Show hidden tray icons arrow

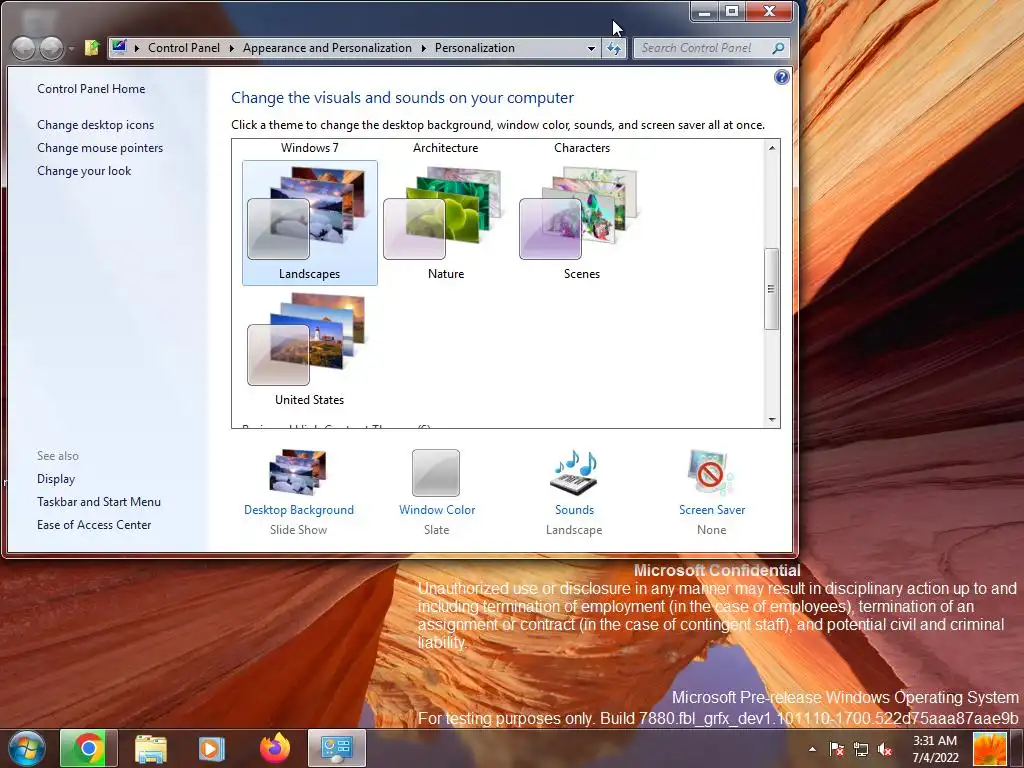tap(812, 749)
